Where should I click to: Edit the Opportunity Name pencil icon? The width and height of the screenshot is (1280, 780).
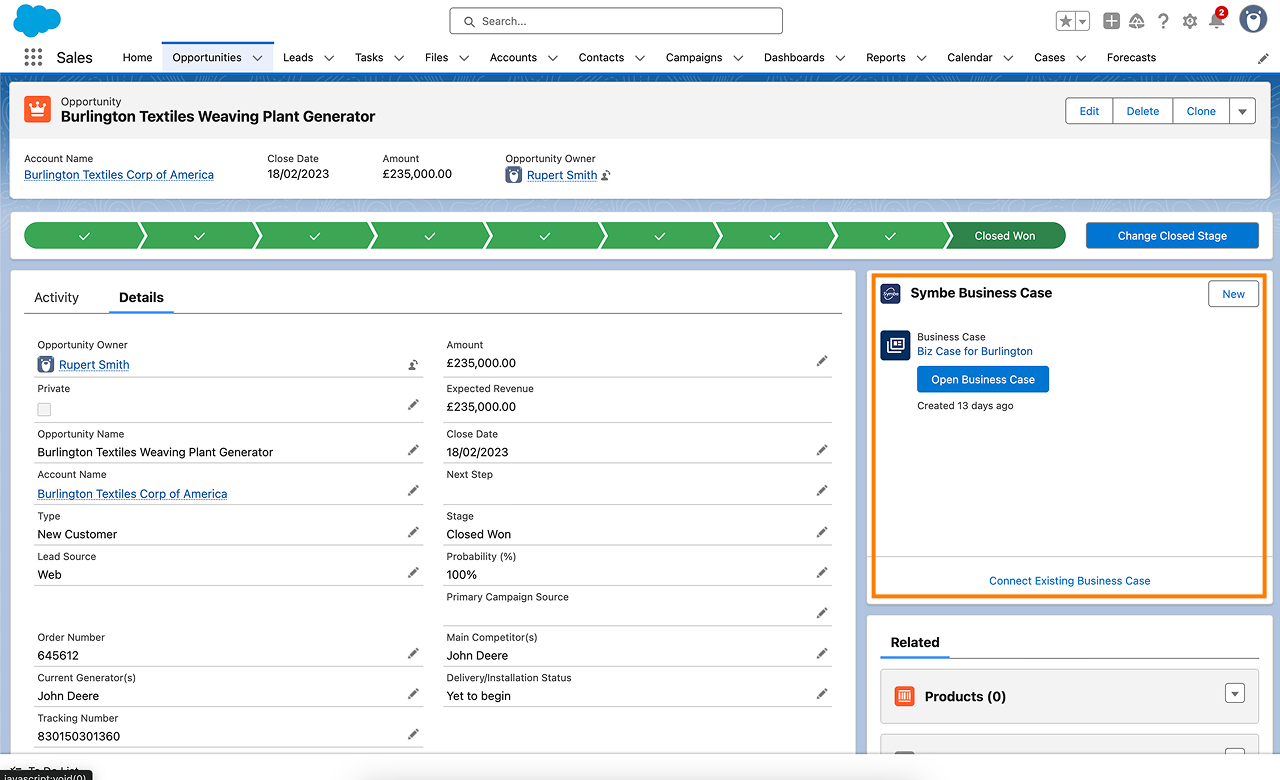click(413, 450)
